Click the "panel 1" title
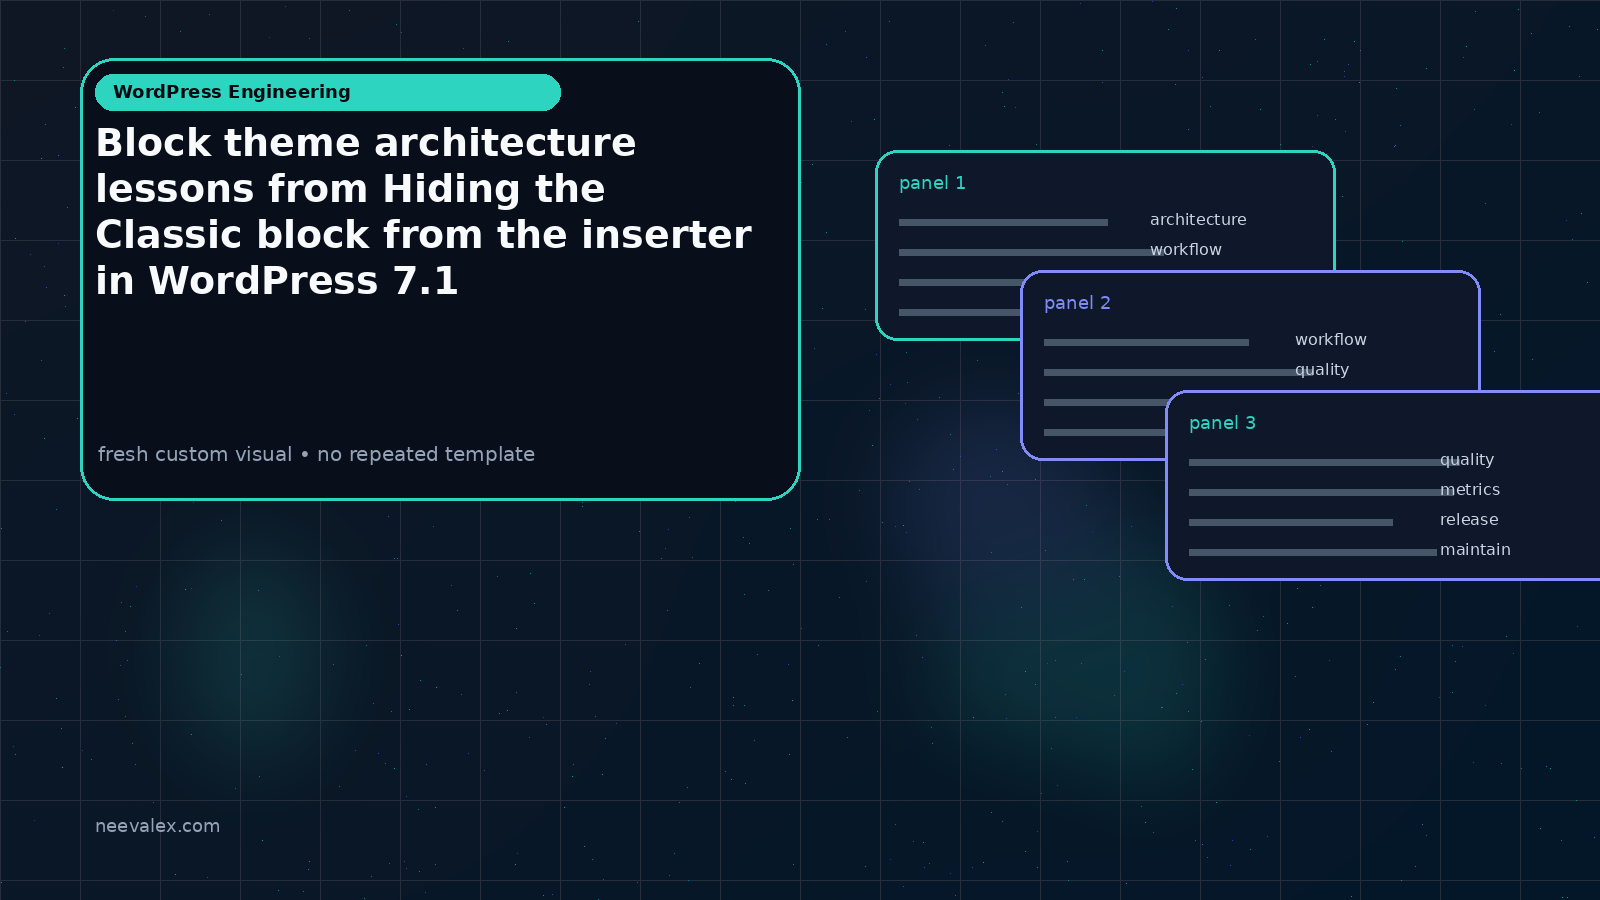This screenshot has width=1600, height=900. [932, 183]
